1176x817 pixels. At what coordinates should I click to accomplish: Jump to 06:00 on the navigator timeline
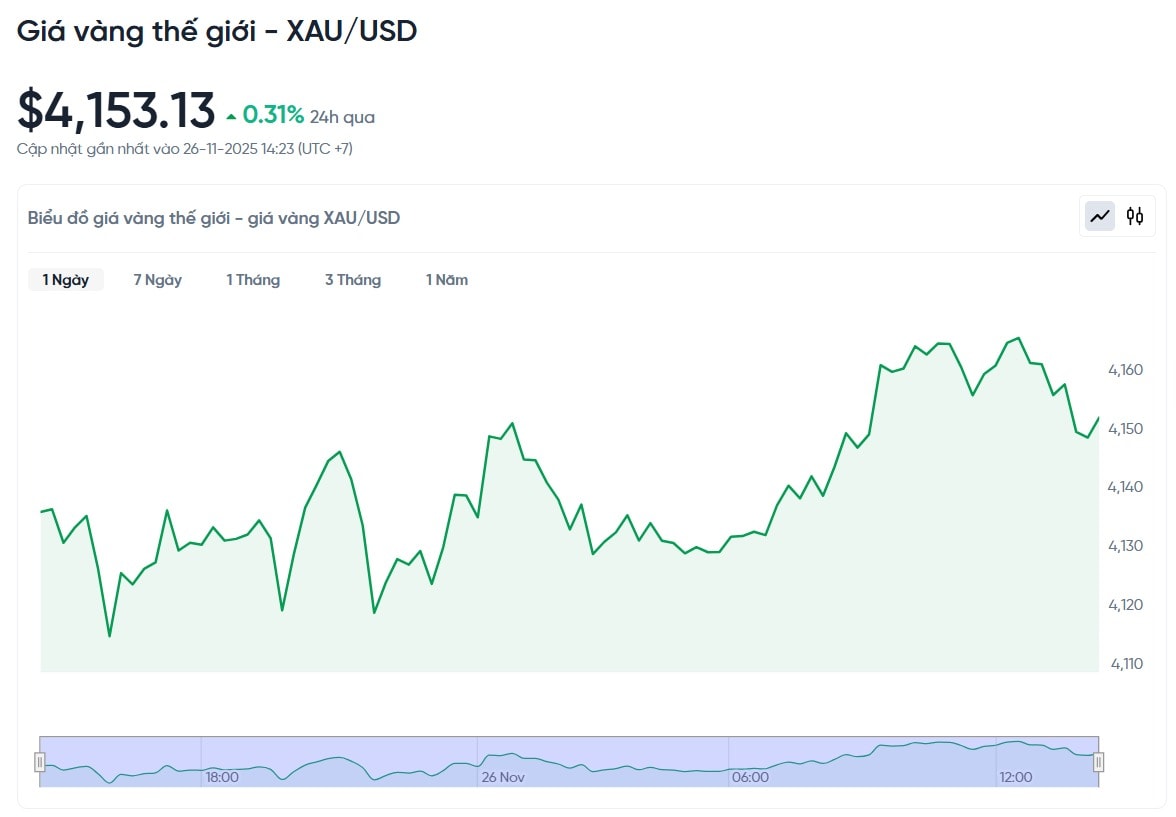point(750,777)
